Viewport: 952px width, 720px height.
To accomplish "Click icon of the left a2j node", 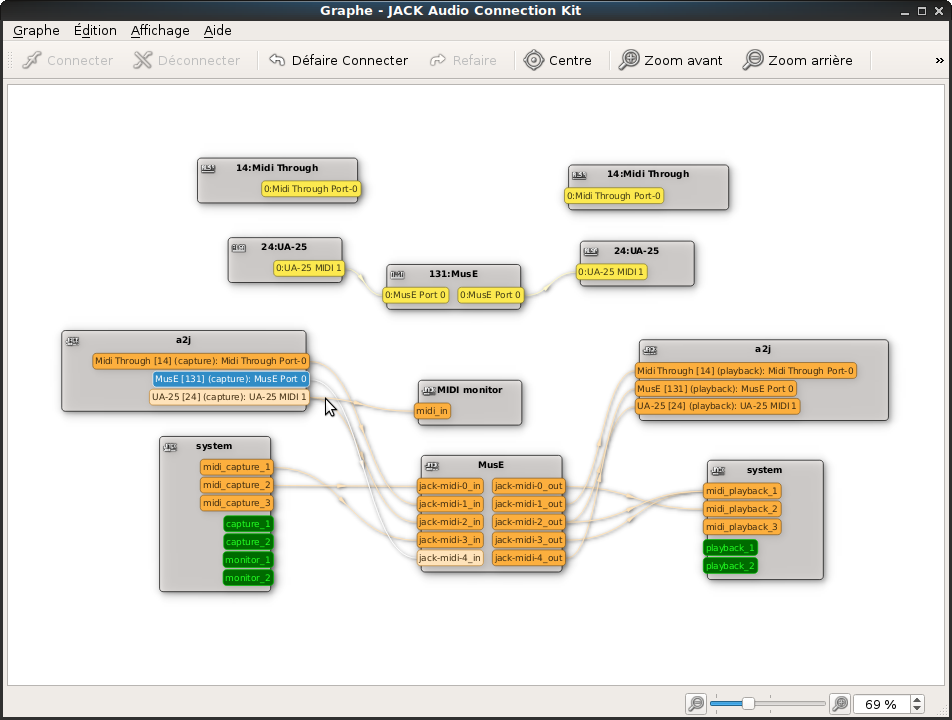I will pyautogui.click(x=72, y=341).
